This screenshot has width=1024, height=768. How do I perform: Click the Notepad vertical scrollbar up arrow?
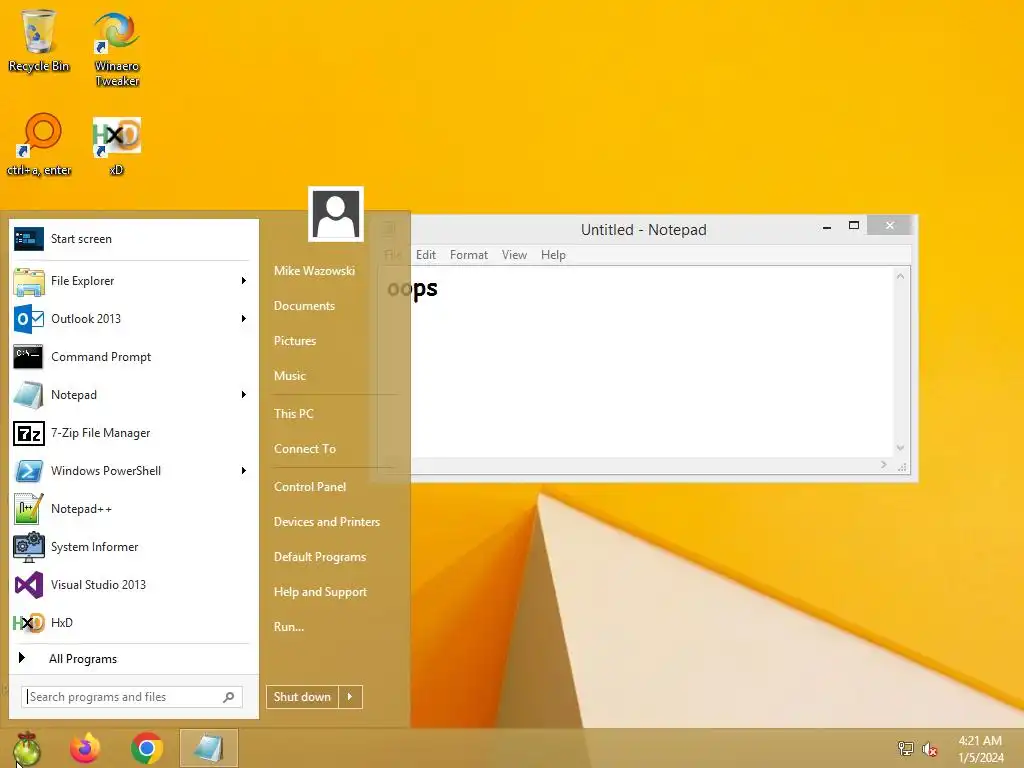(x=901, y=276)
